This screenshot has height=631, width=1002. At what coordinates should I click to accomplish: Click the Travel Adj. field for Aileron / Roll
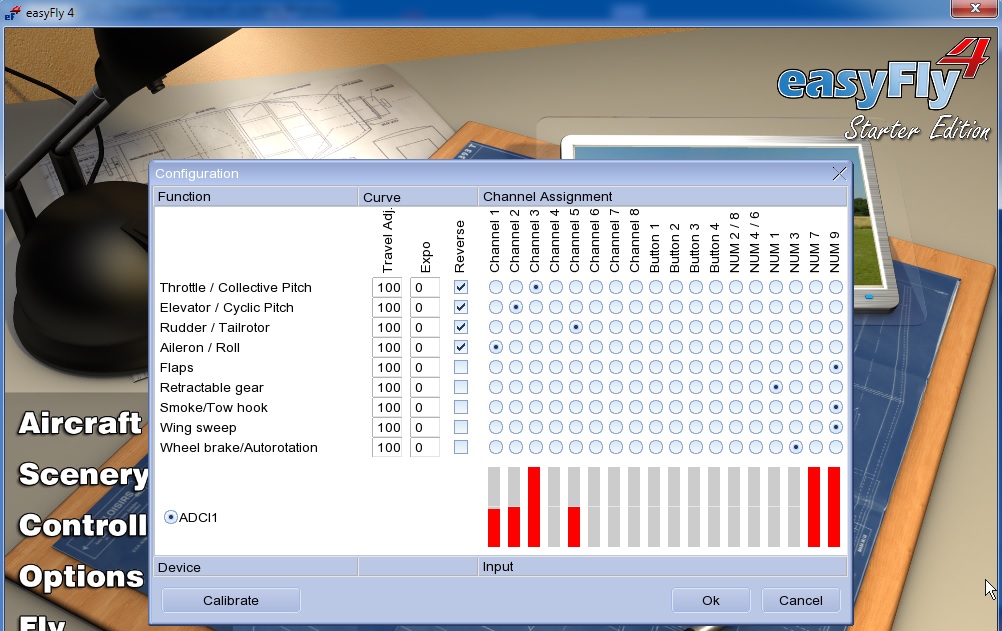(x=387, y=347)
